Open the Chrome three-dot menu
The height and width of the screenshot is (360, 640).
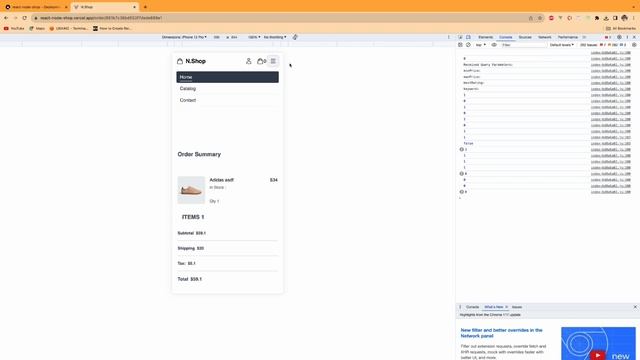(633, 18)
